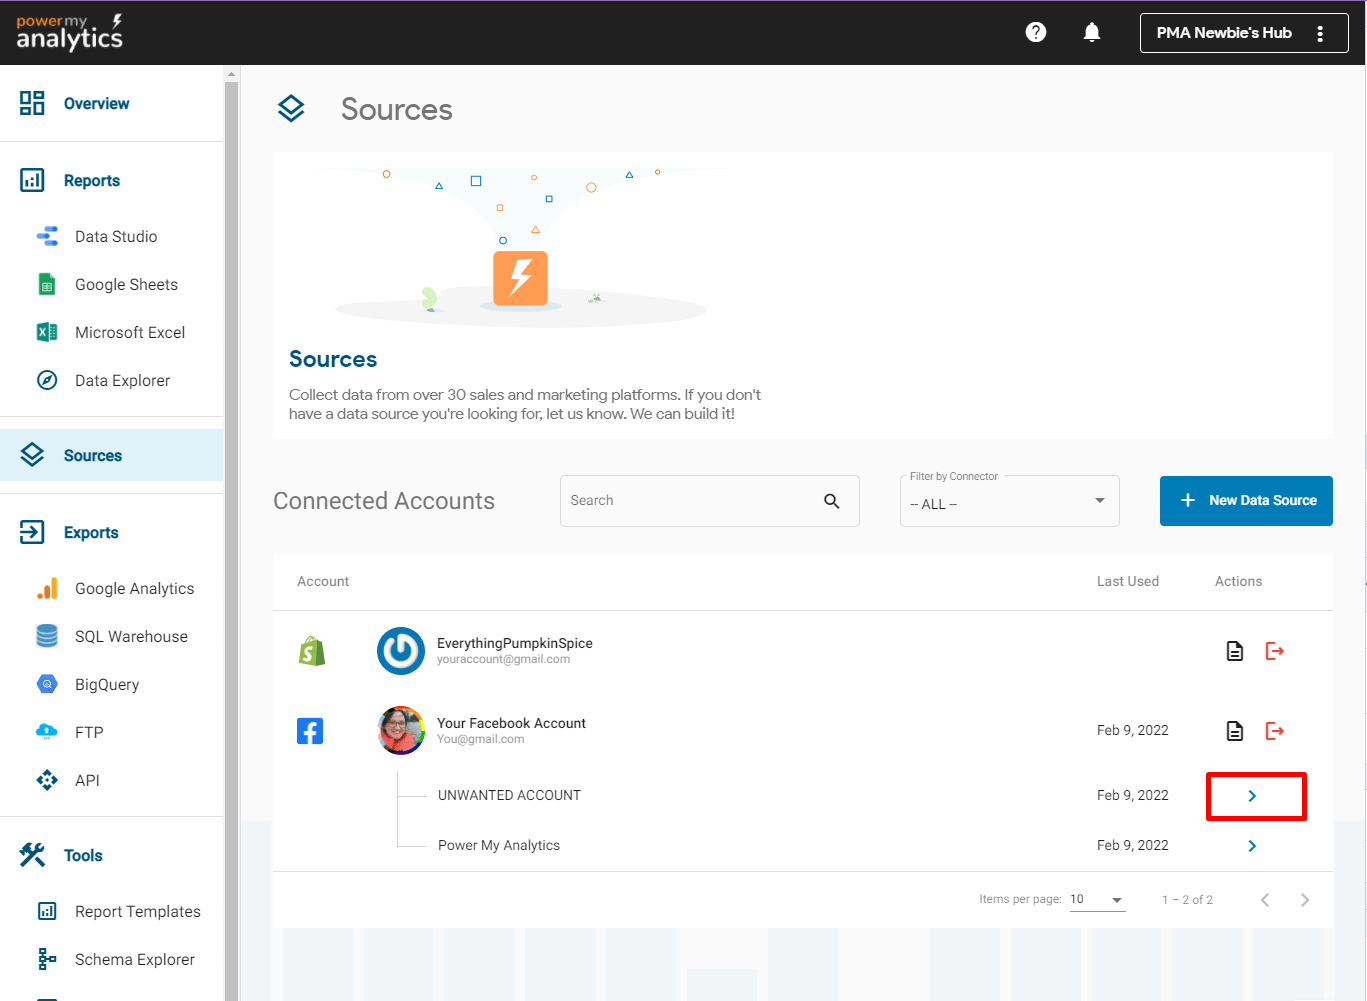This screenshot has width=1367, height=1001.
Task: Click the Power My Analytics logo
Action: [x=69, y=33]
